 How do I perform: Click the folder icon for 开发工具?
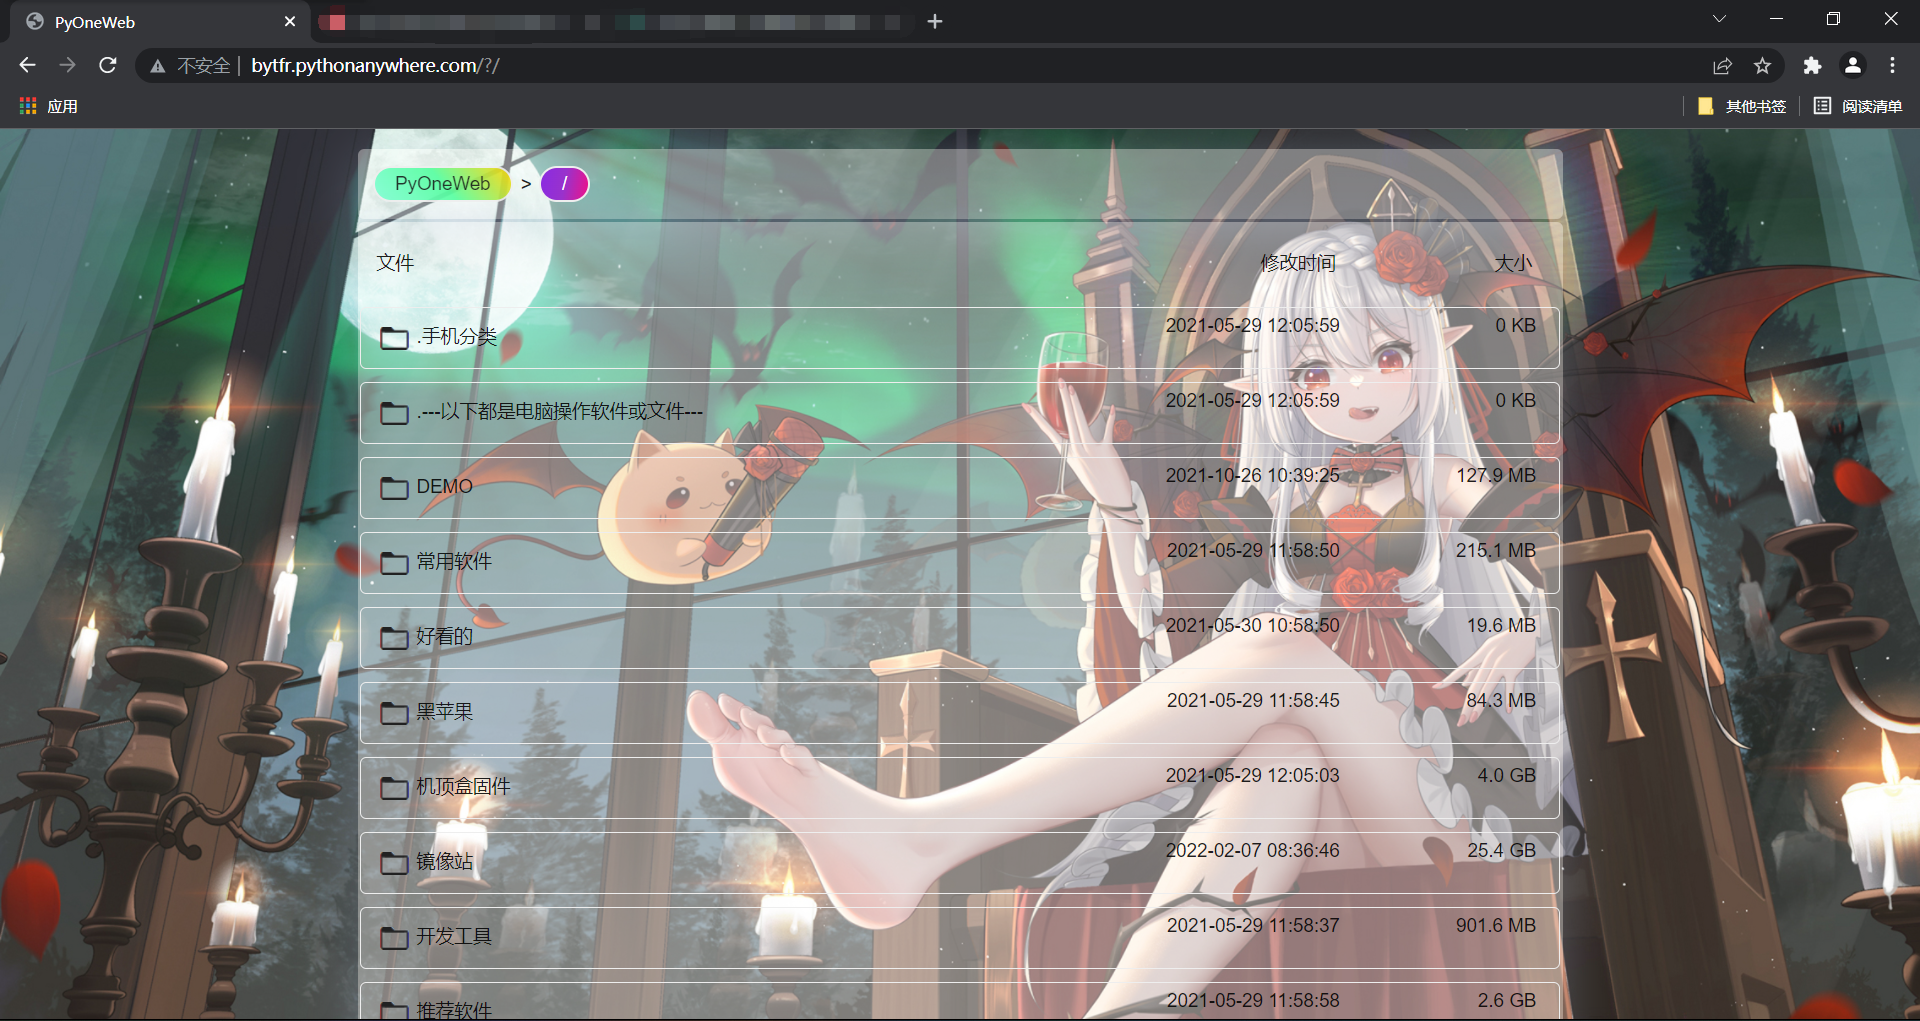(x=394, y=938)
